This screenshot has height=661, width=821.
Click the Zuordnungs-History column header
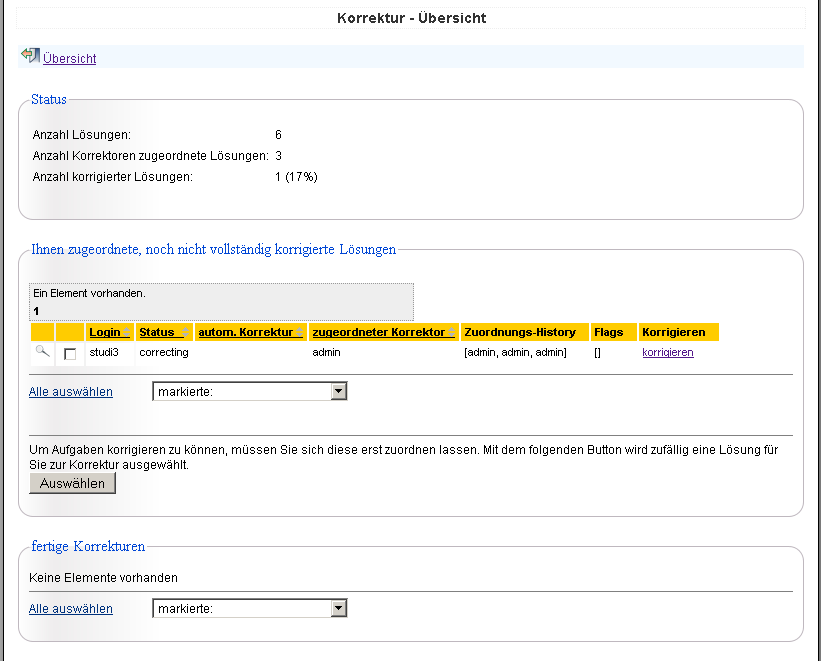pyautogui.click(x=525, y=332)
